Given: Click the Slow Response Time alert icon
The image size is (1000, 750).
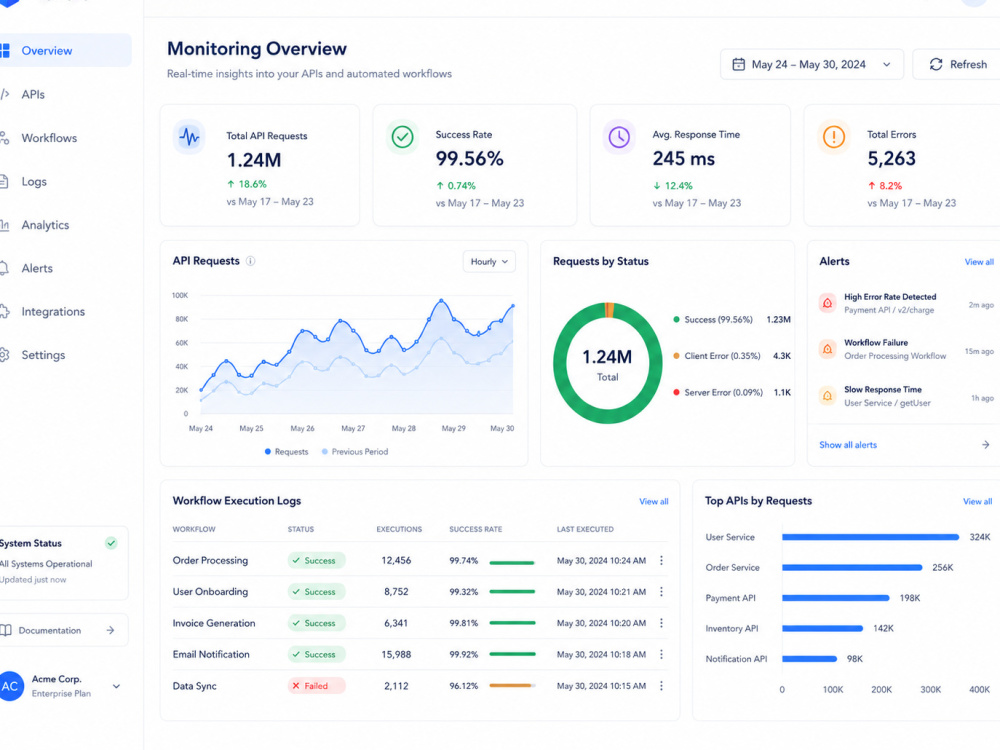Looking at the screenshot, I should 828,396.
